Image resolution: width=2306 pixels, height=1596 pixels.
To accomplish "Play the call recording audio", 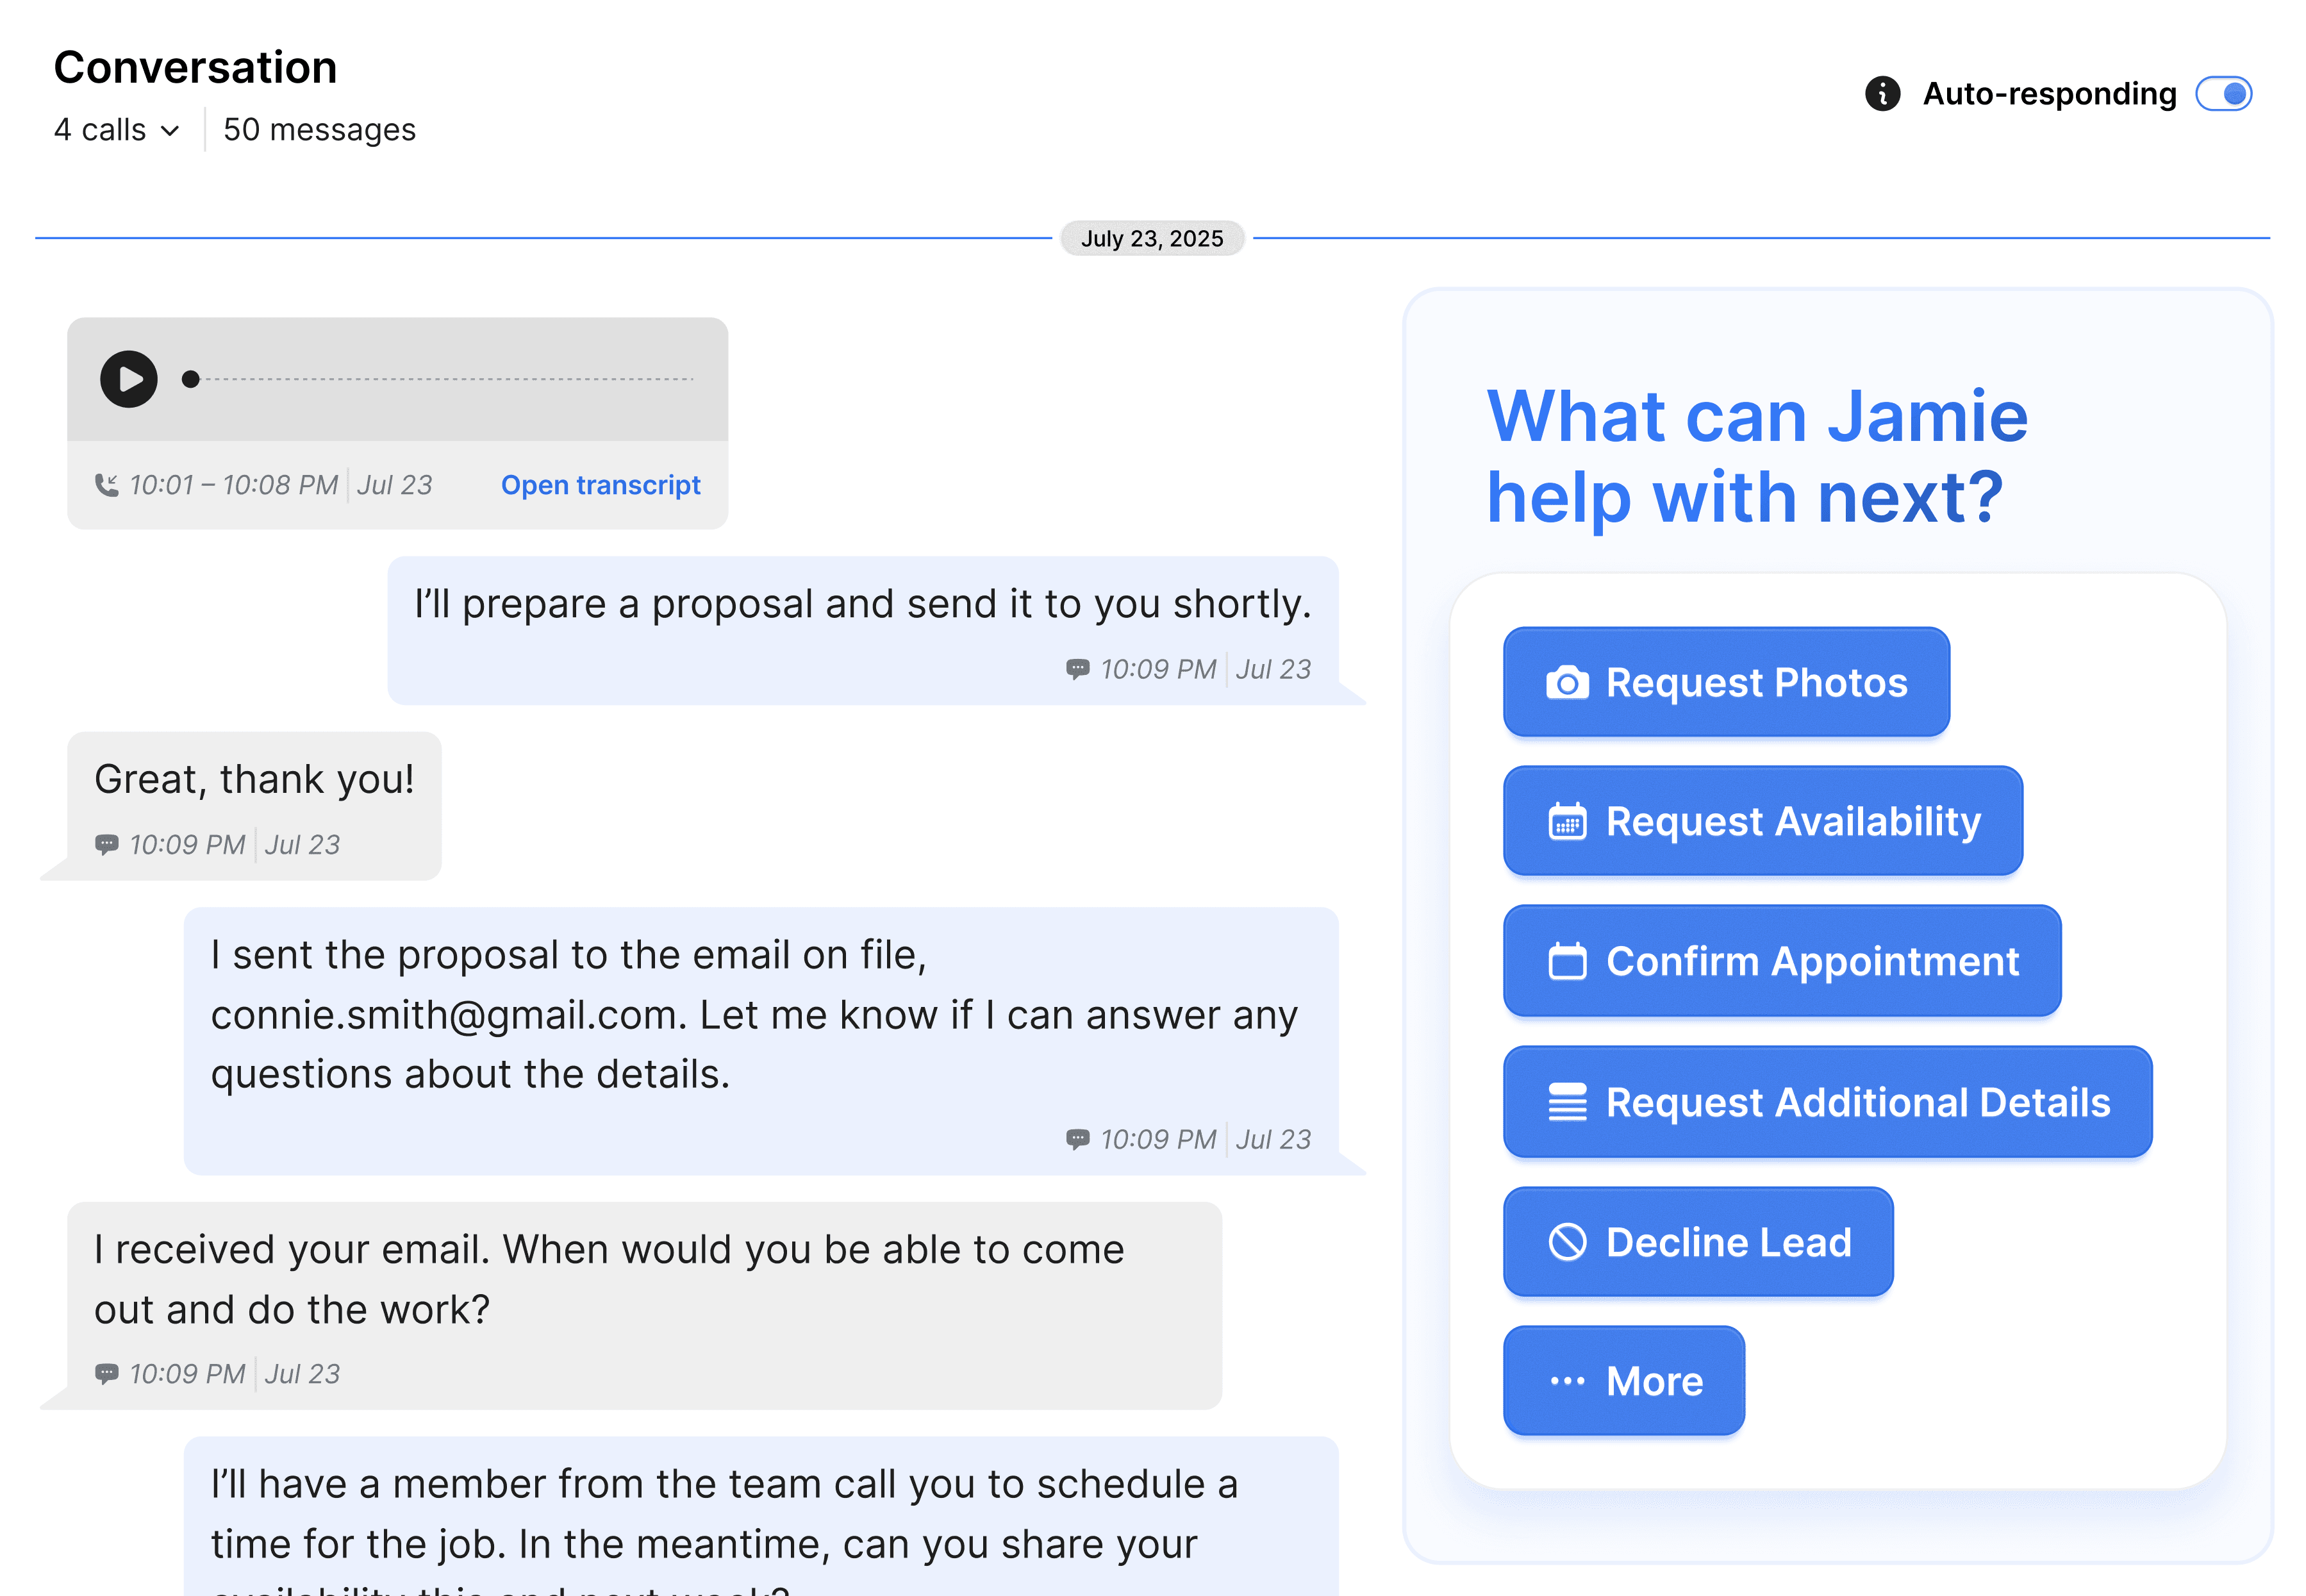I will [129, 379].
